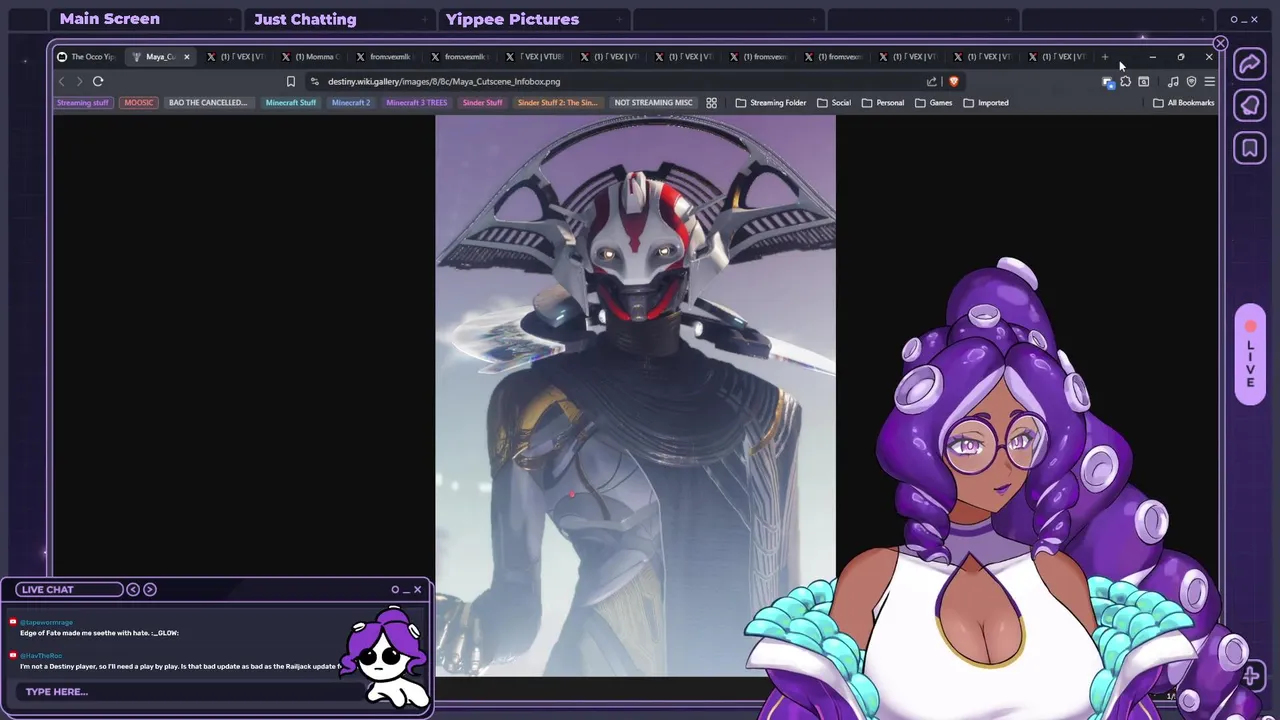This screenshot has height=720, width=1280.
Task: Click the share icon in address bar
Action: point(932,82)
